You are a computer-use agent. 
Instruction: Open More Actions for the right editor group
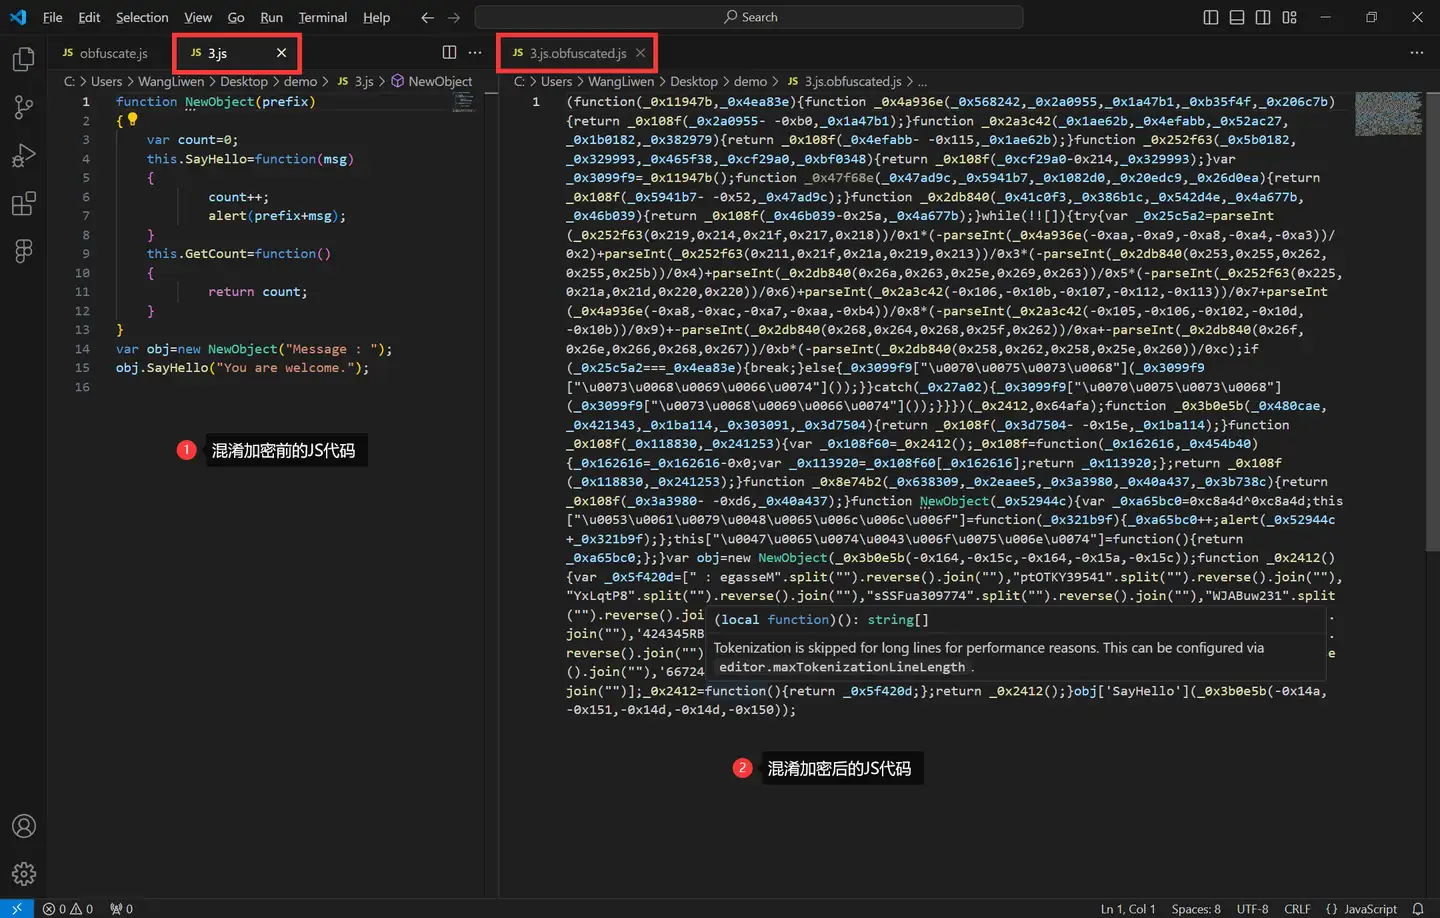click(x=1416, y=52)
